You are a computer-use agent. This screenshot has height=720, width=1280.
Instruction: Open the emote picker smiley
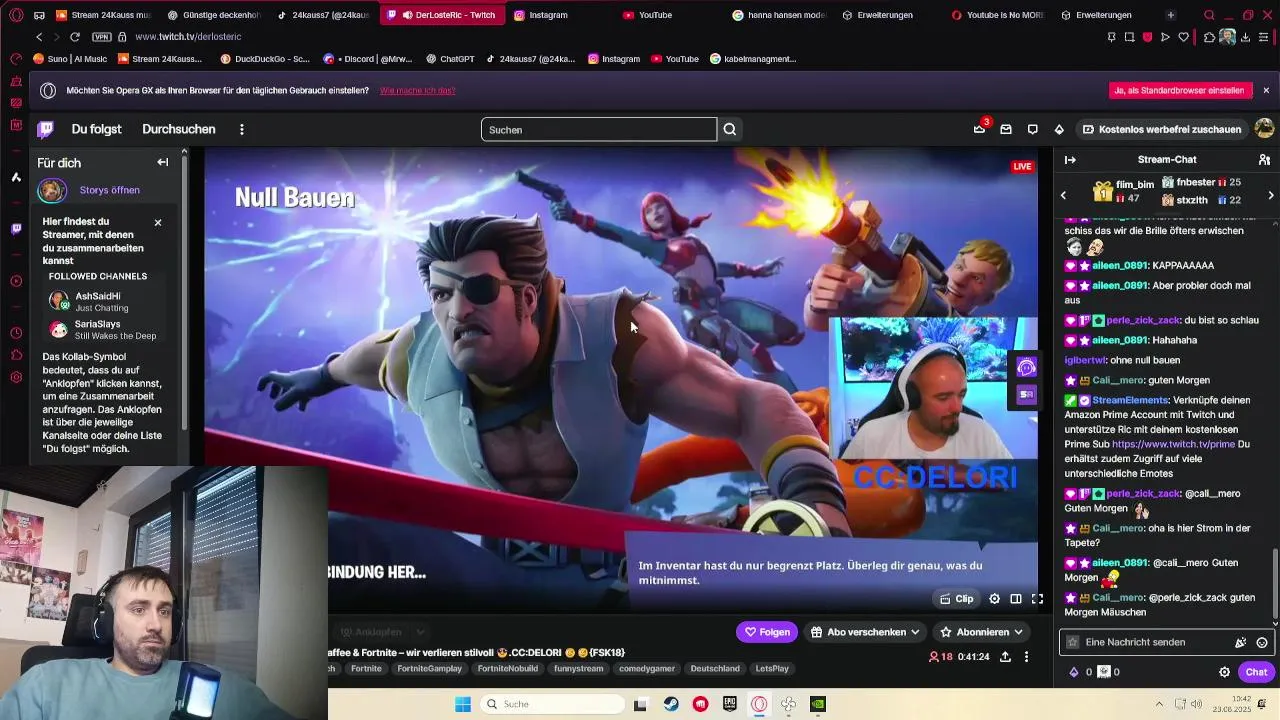pyautogui.click(x=1262, y=643)
